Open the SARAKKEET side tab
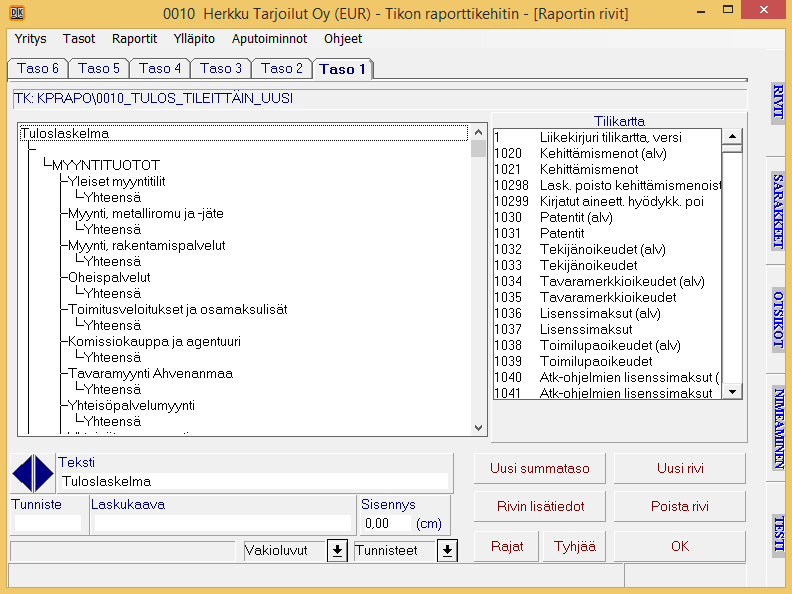792x594 pixels. 778,211
